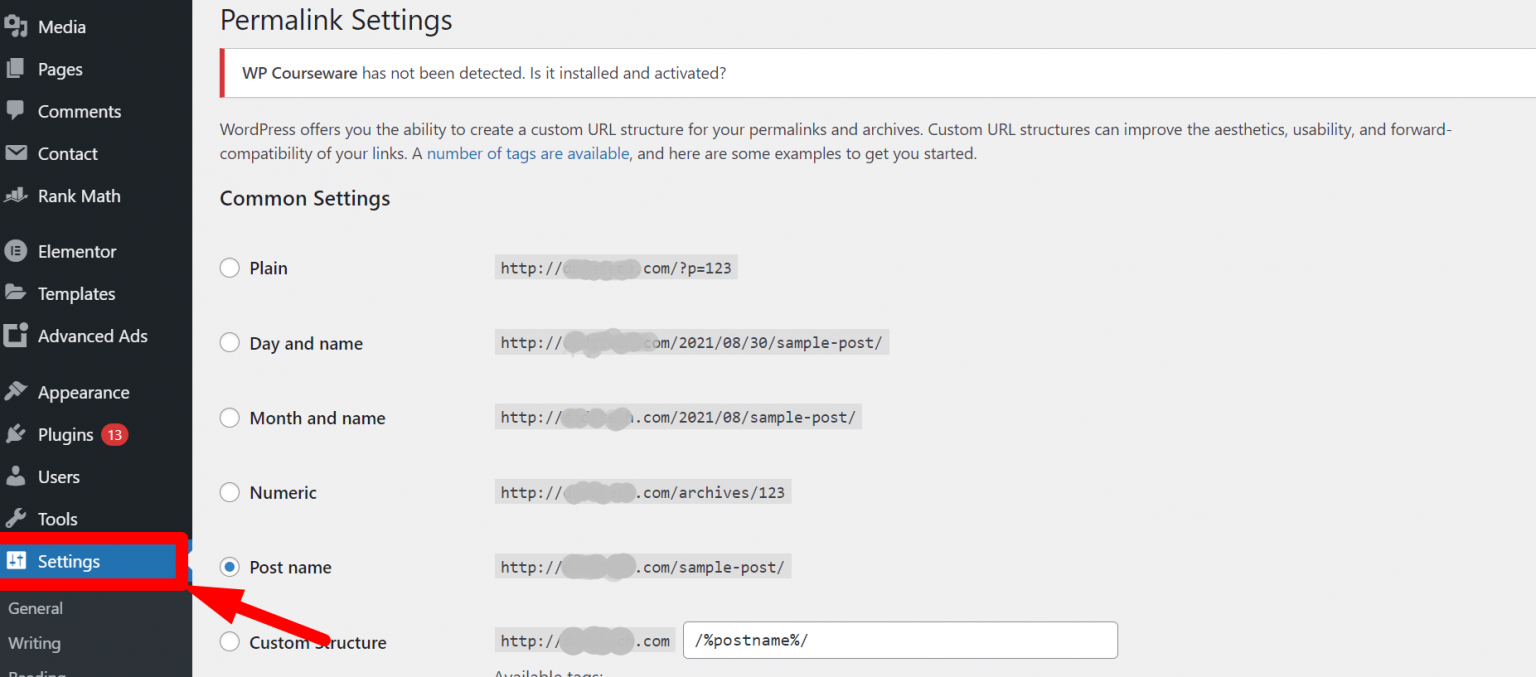1536x677 pixels.
Task: Click the number of tags are available link
Action: (528, 153)
